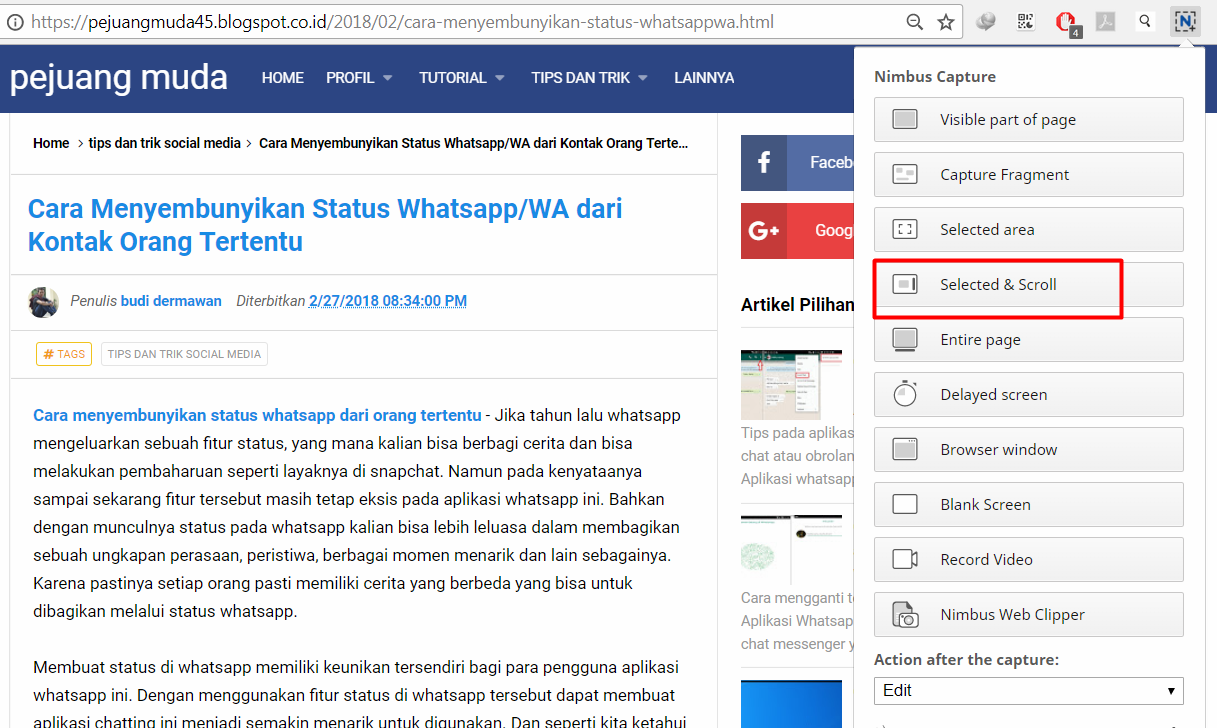Click the pejuang muda site logo
This screenshot has width=1217, height=728.
[x=119, y=77]
